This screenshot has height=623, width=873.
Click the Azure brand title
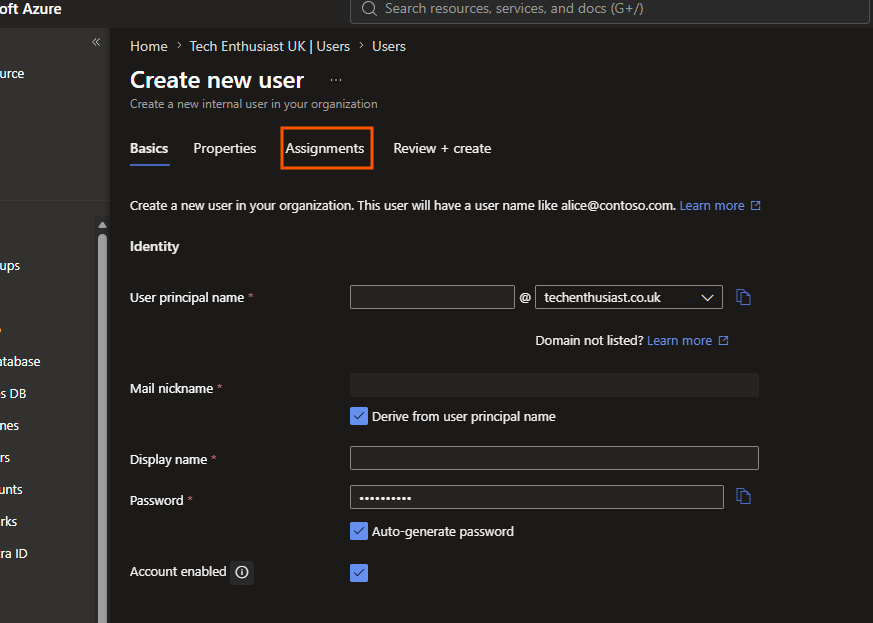pos(31,9)
